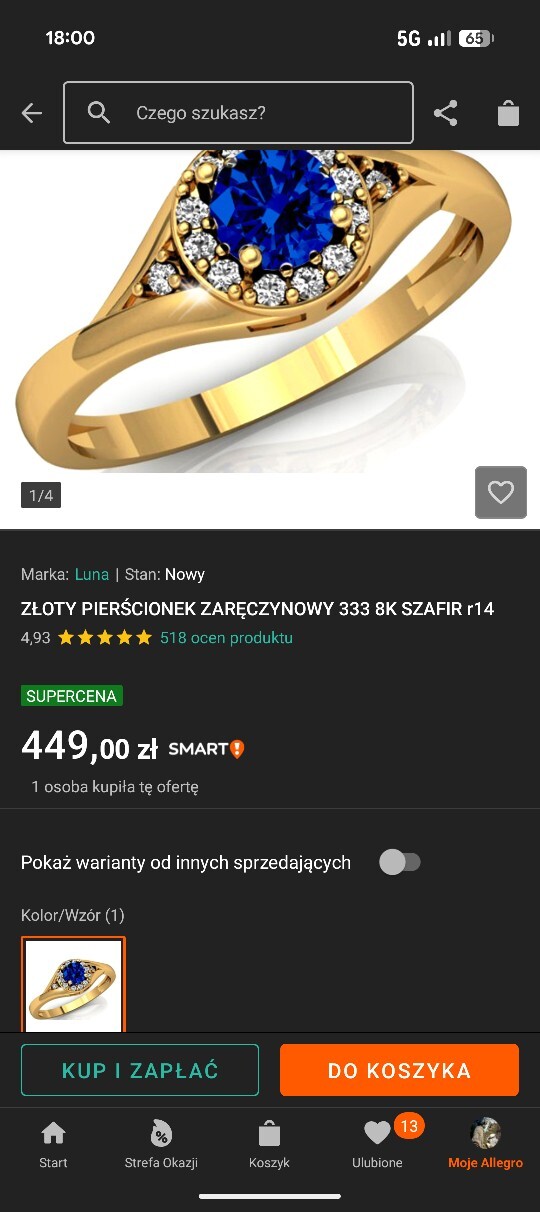
Task: Click the KUP I ZAPŁAĆ button
Action: (140, 1070)
